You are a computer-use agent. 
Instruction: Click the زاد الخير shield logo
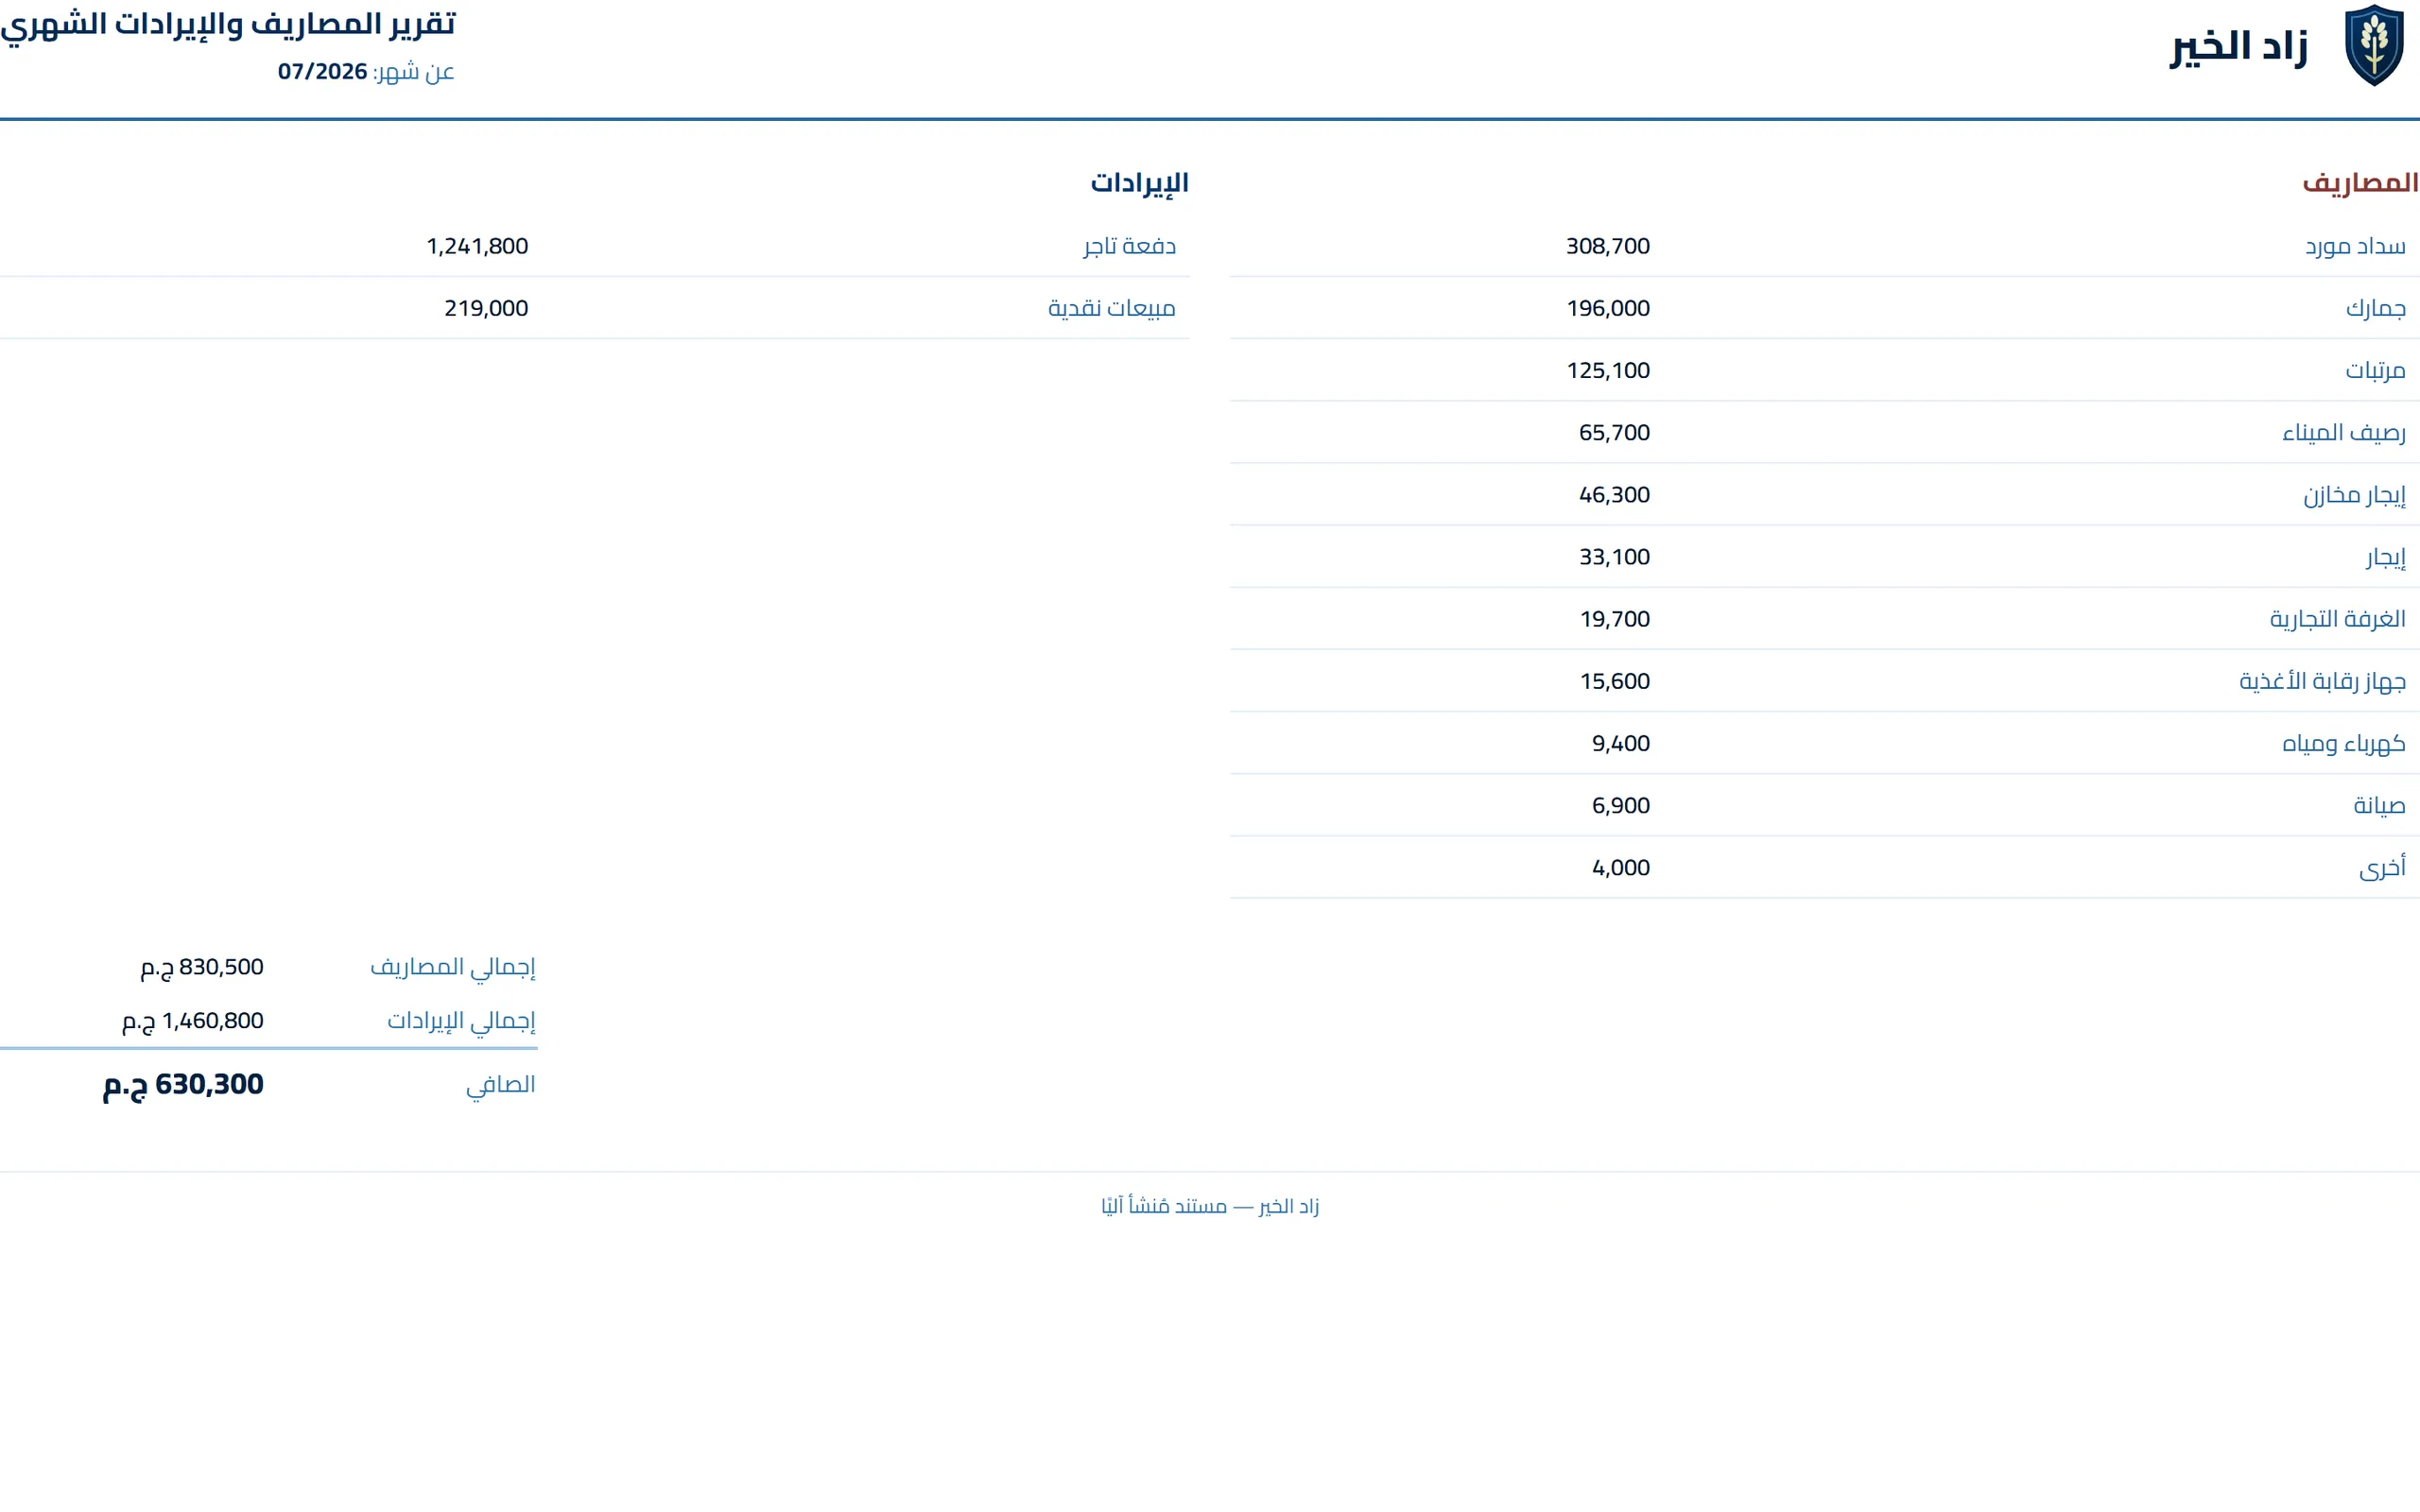click(2374, 45)
